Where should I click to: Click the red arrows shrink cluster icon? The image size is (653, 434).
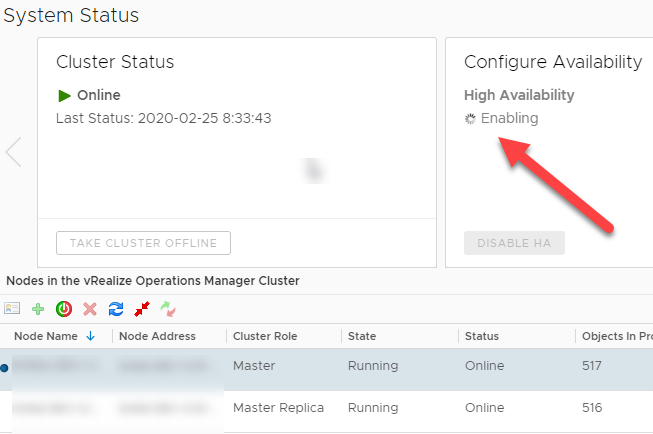coord(142,309)
